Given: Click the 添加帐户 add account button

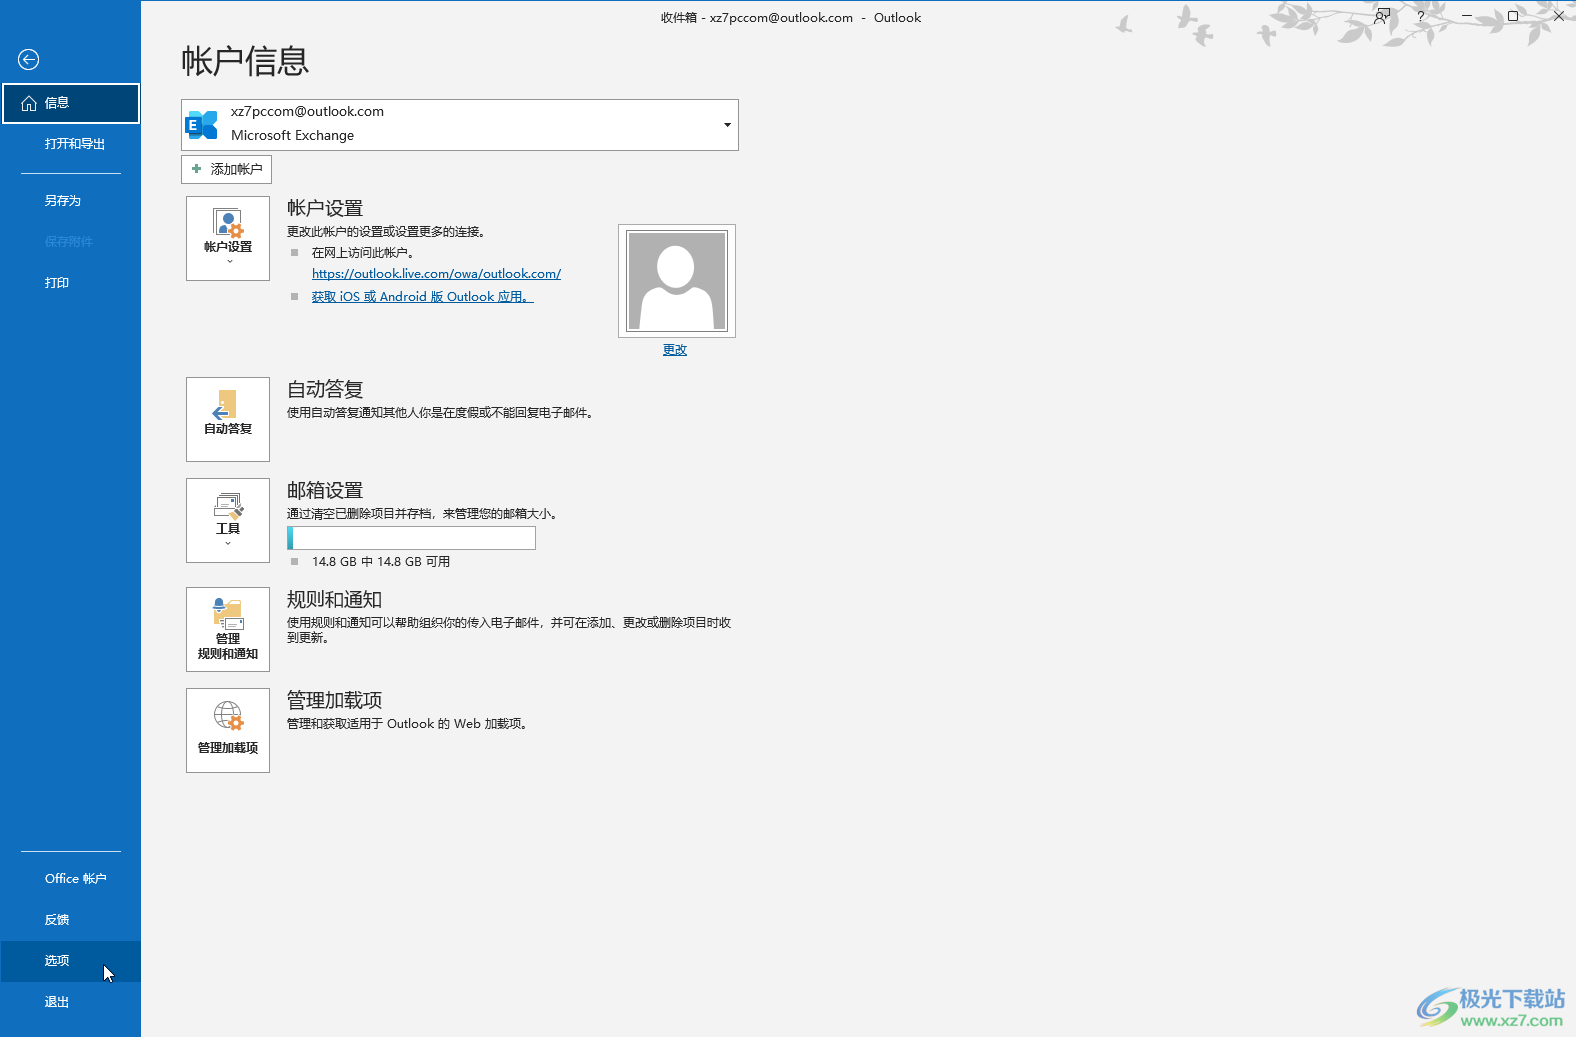Looking at the screenshot, I should pyautogui.click(x=226, y=169).
